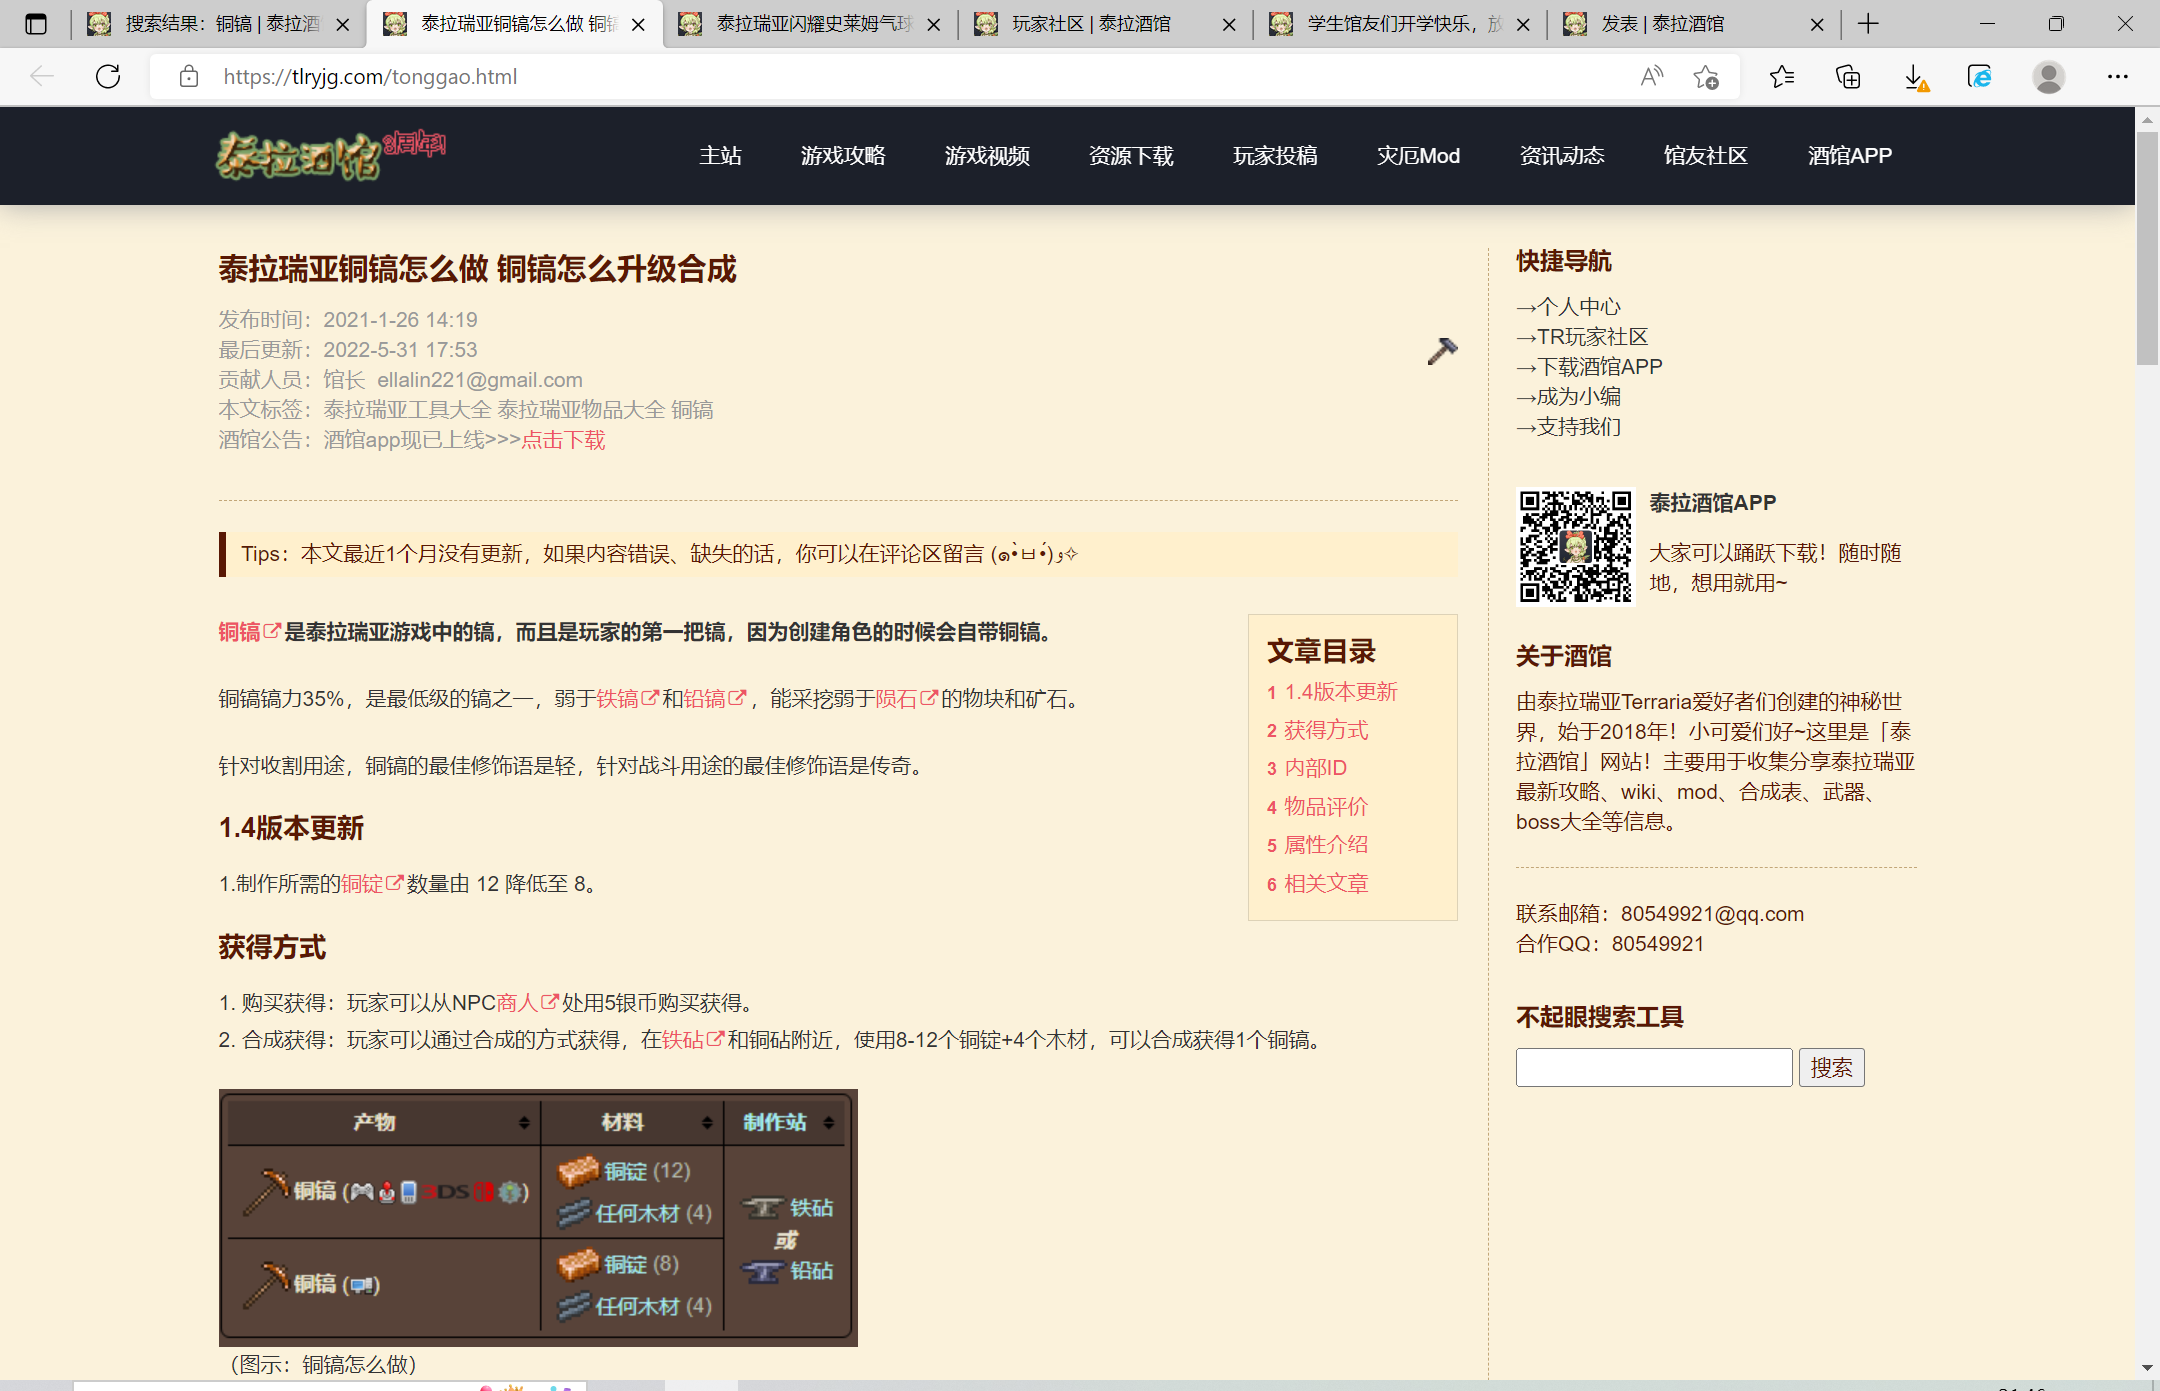Open the 游戏攻略 navigation menu item
The height and width of the screenshot is (1391, 2160).
(x=842, y=156)
